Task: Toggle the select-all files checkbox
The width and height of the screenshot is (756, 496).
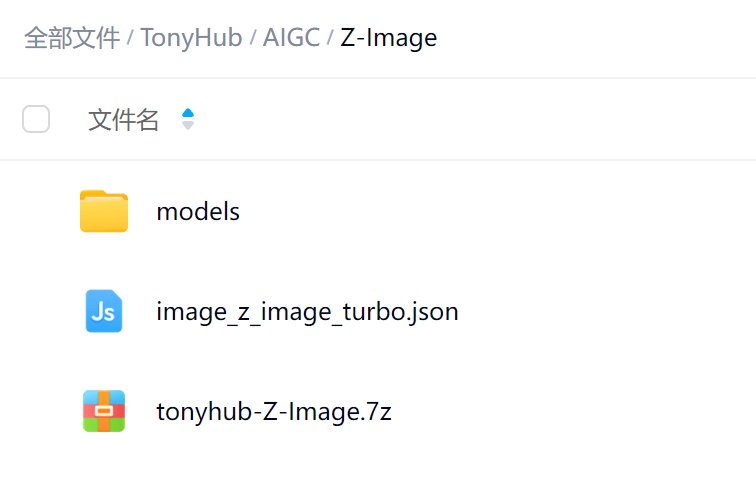Action: point(36,120)
